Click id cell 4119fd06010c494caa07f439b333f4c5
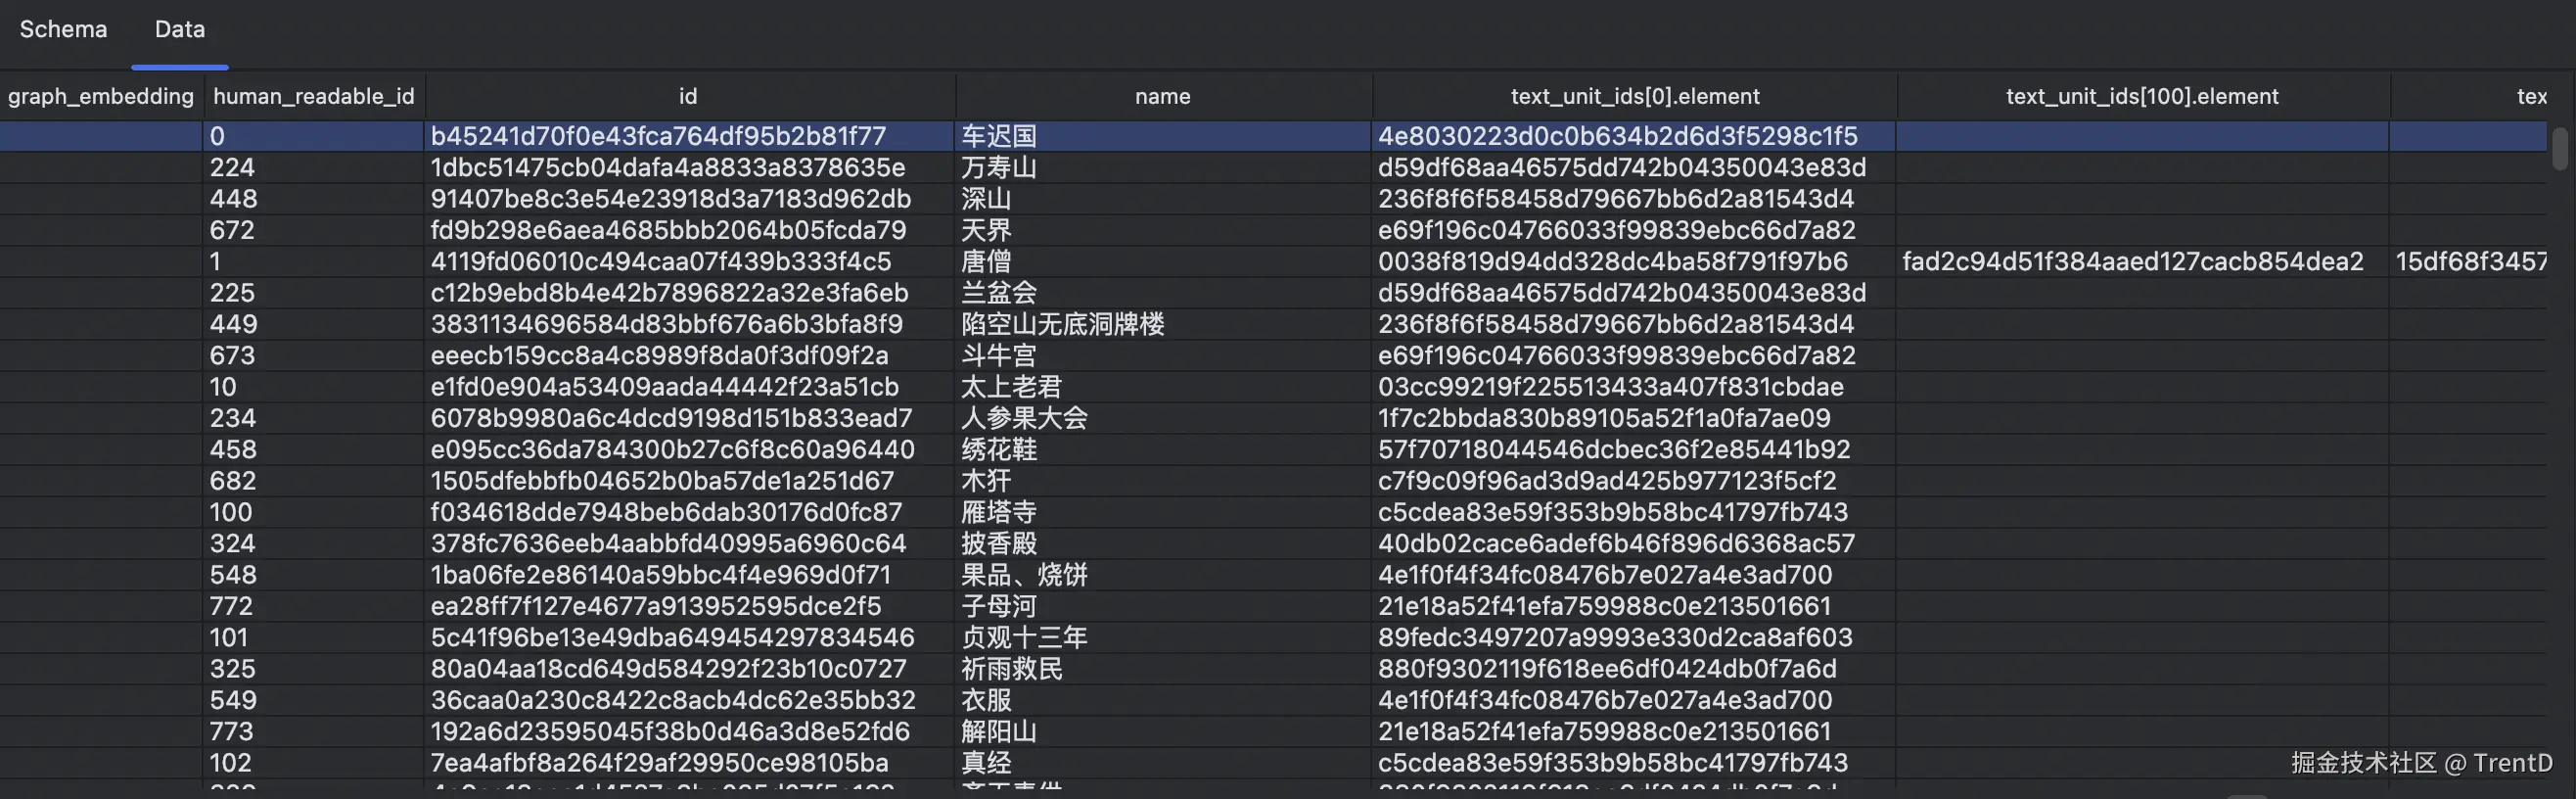The image size is (2576, 799). click(x=689, y=261)
